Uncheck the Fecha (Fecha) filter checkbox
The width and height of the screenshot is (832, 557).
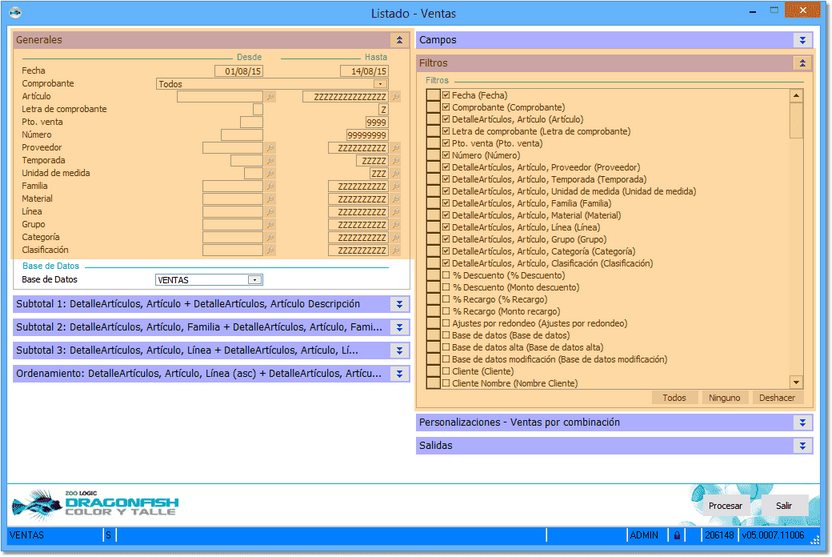click(x=446, y=95)
